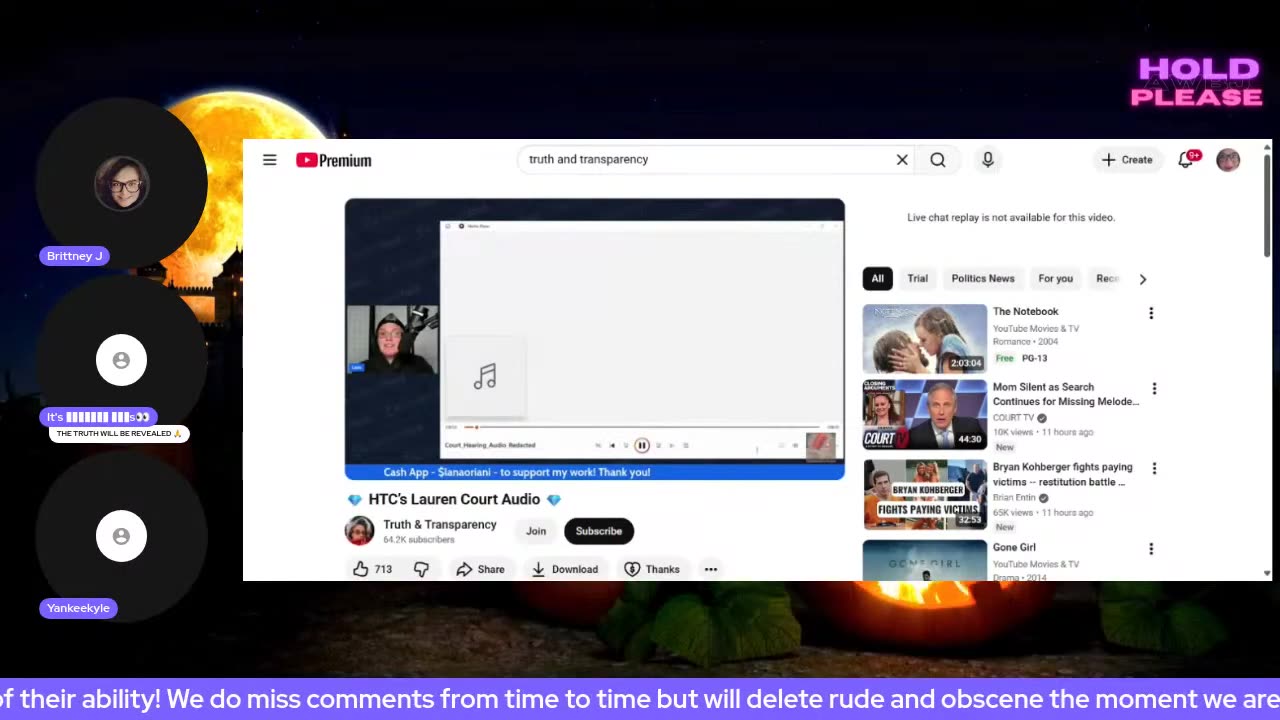Open the notifications bell
1280x720 pixels.
coord(1187,160)
